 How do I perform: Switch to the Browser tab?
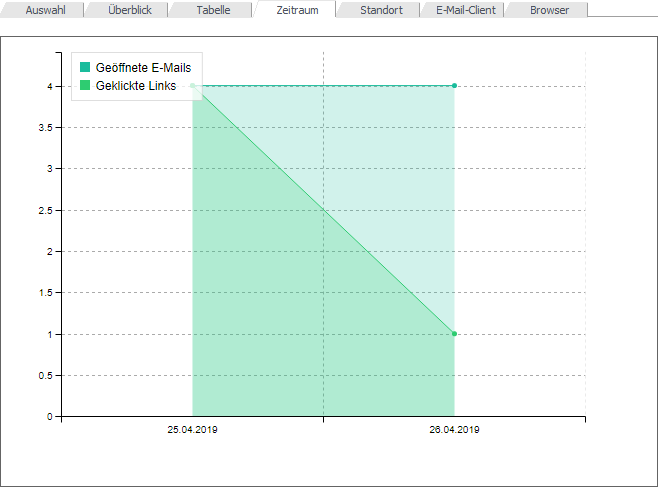tap(549, 10)
